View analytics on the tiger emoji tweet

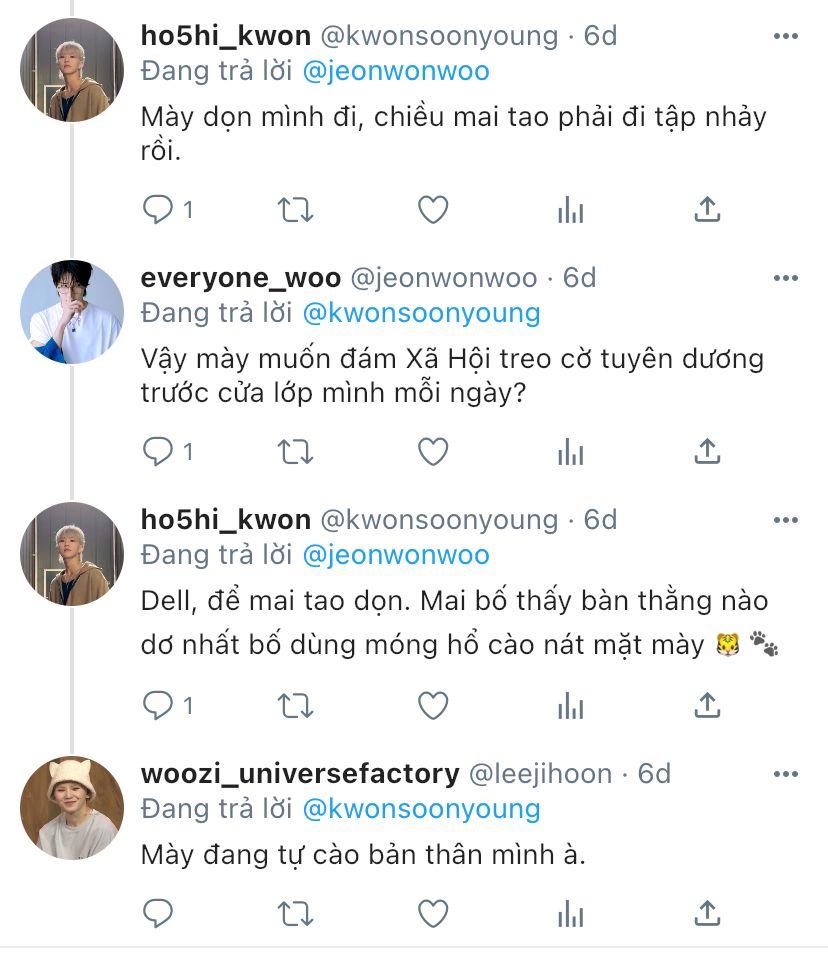coord(570,706)
